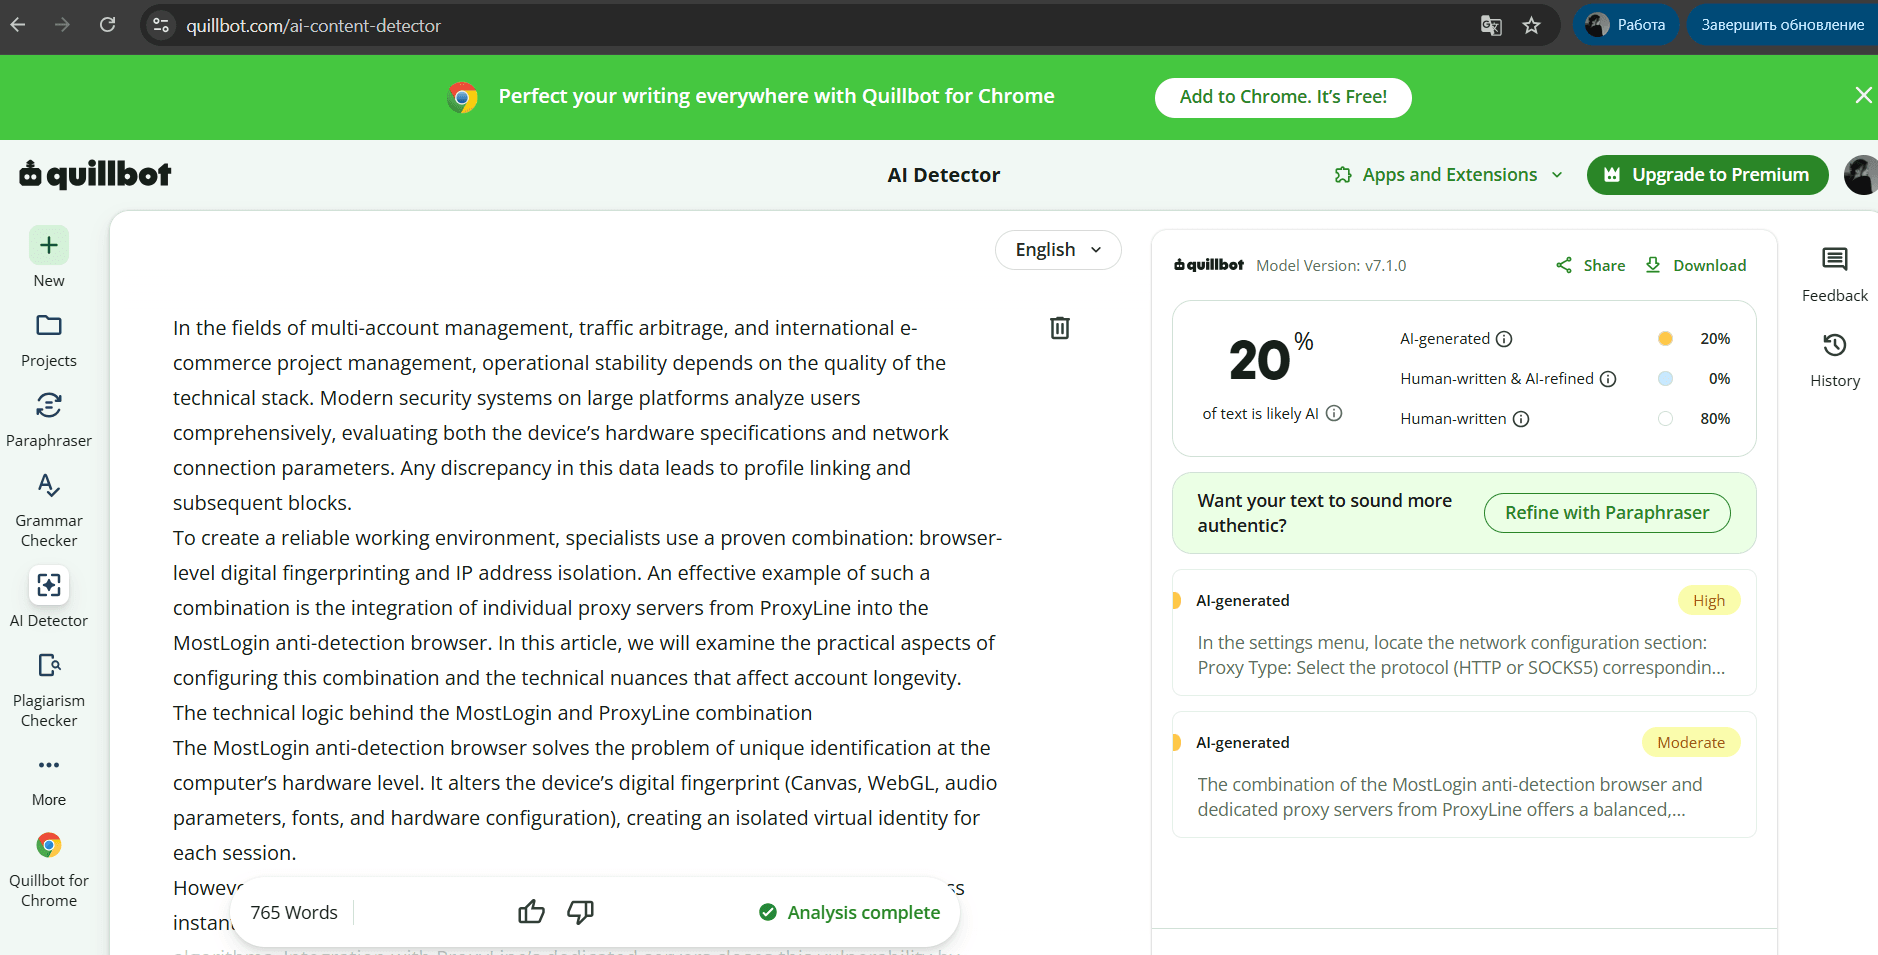The width and height of the screenshot is (1878, 955).
Task: Open the Plagiarism Checker tool
Action: click(x=49, y=690)
